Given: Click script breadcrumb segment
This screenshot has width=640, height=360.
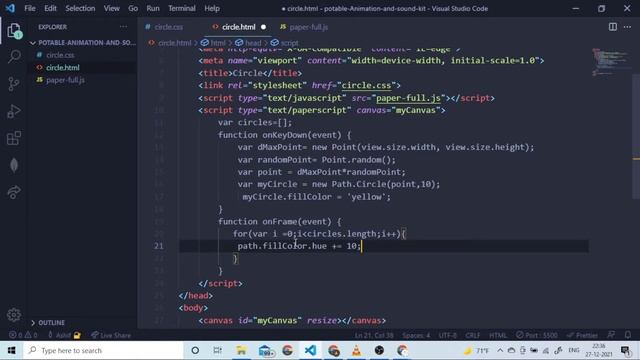Looking at the screenshot, I should 289,42.
